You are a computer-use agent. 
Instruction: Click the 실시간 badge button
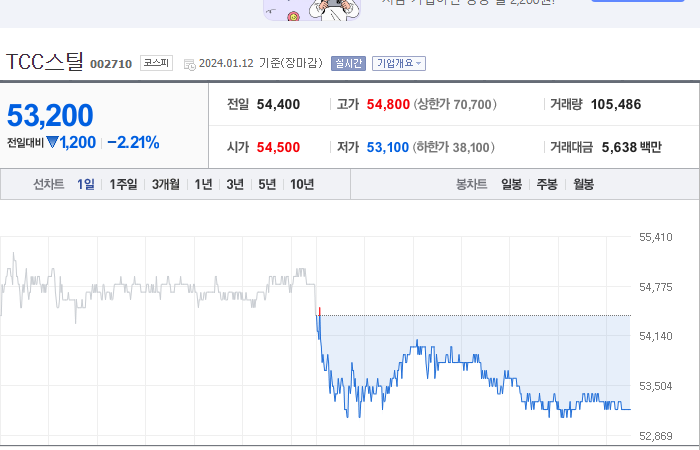[x=348, y=63]
